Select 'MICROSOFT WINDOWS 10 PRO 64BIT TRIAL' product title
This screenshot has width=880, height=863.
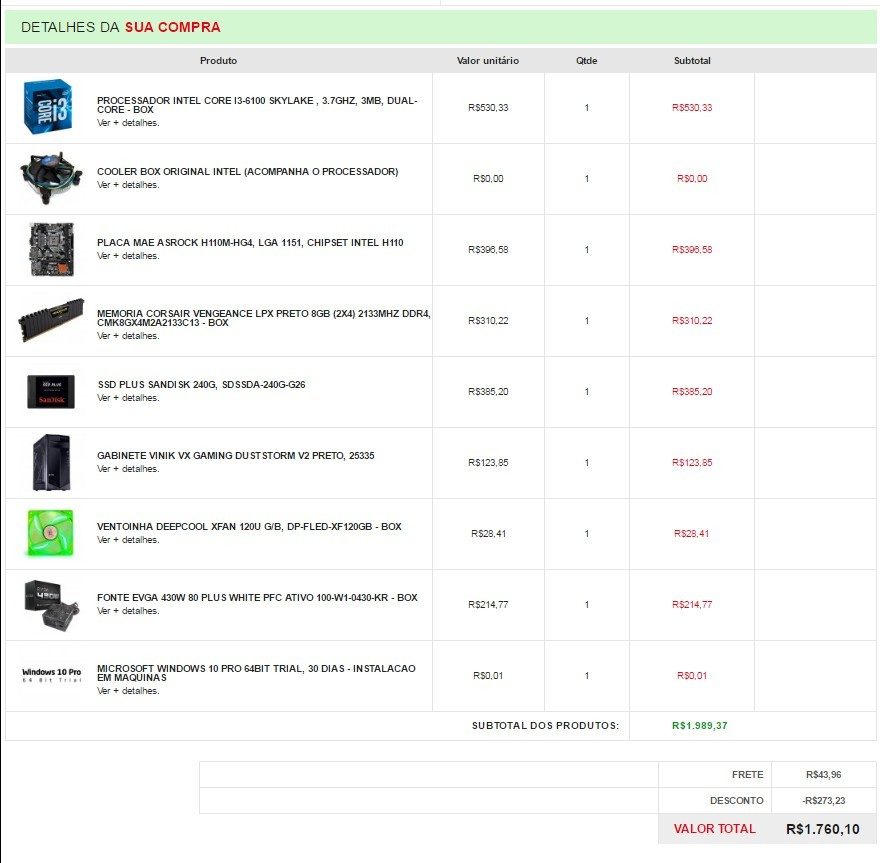(x=256, y=673)
